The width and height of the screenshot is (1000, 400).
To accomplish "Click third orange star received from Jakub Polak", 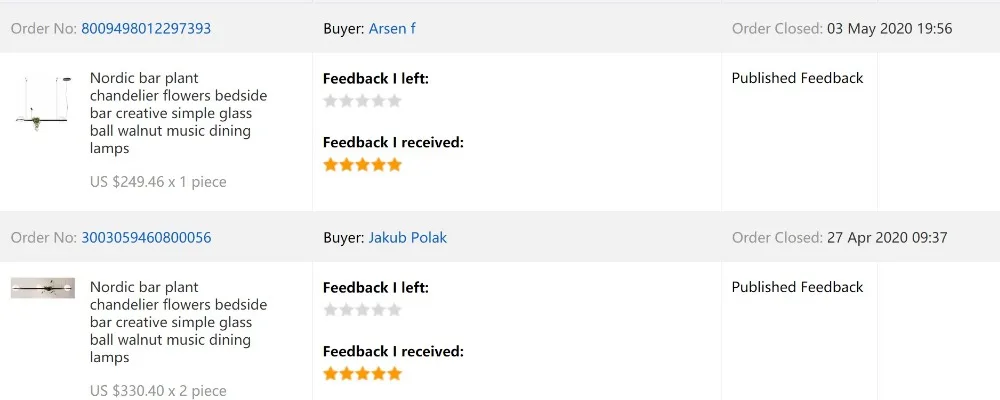I will pyautogui.click(x=362, y=374).
